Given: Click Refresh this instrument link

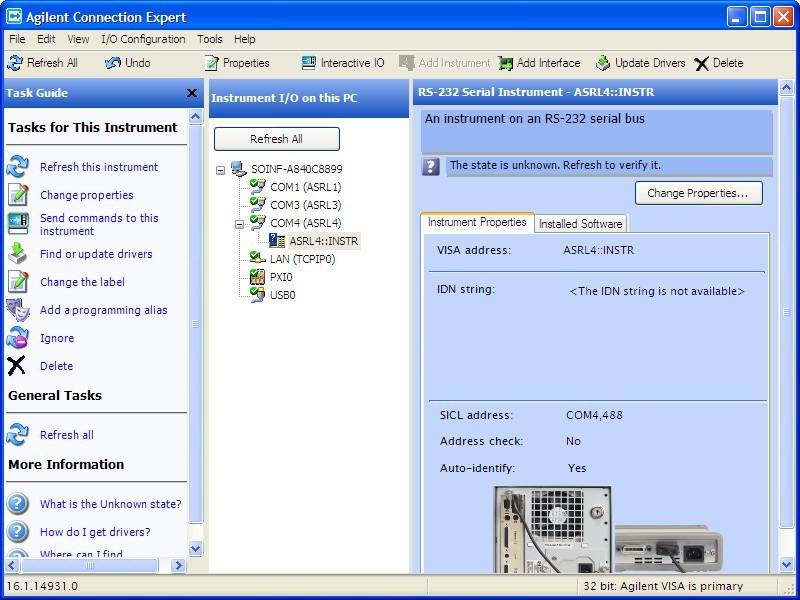Looking at the screenshot, I should pyautogui.click(x=99, y=167).
